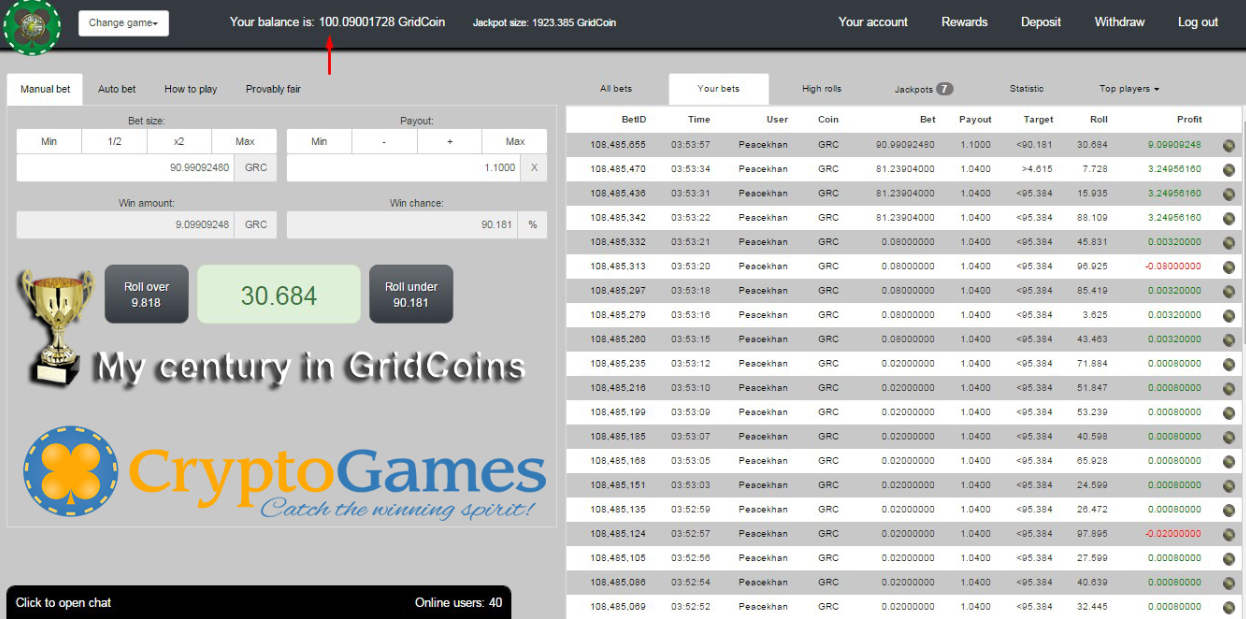Show the All bets tab
Viewport: 1246px width, 619px height.
616,89
